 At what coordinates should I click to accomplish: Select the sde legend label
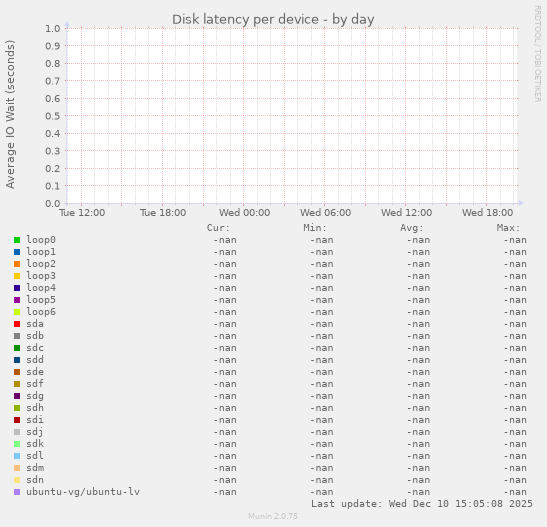(35, 372)
